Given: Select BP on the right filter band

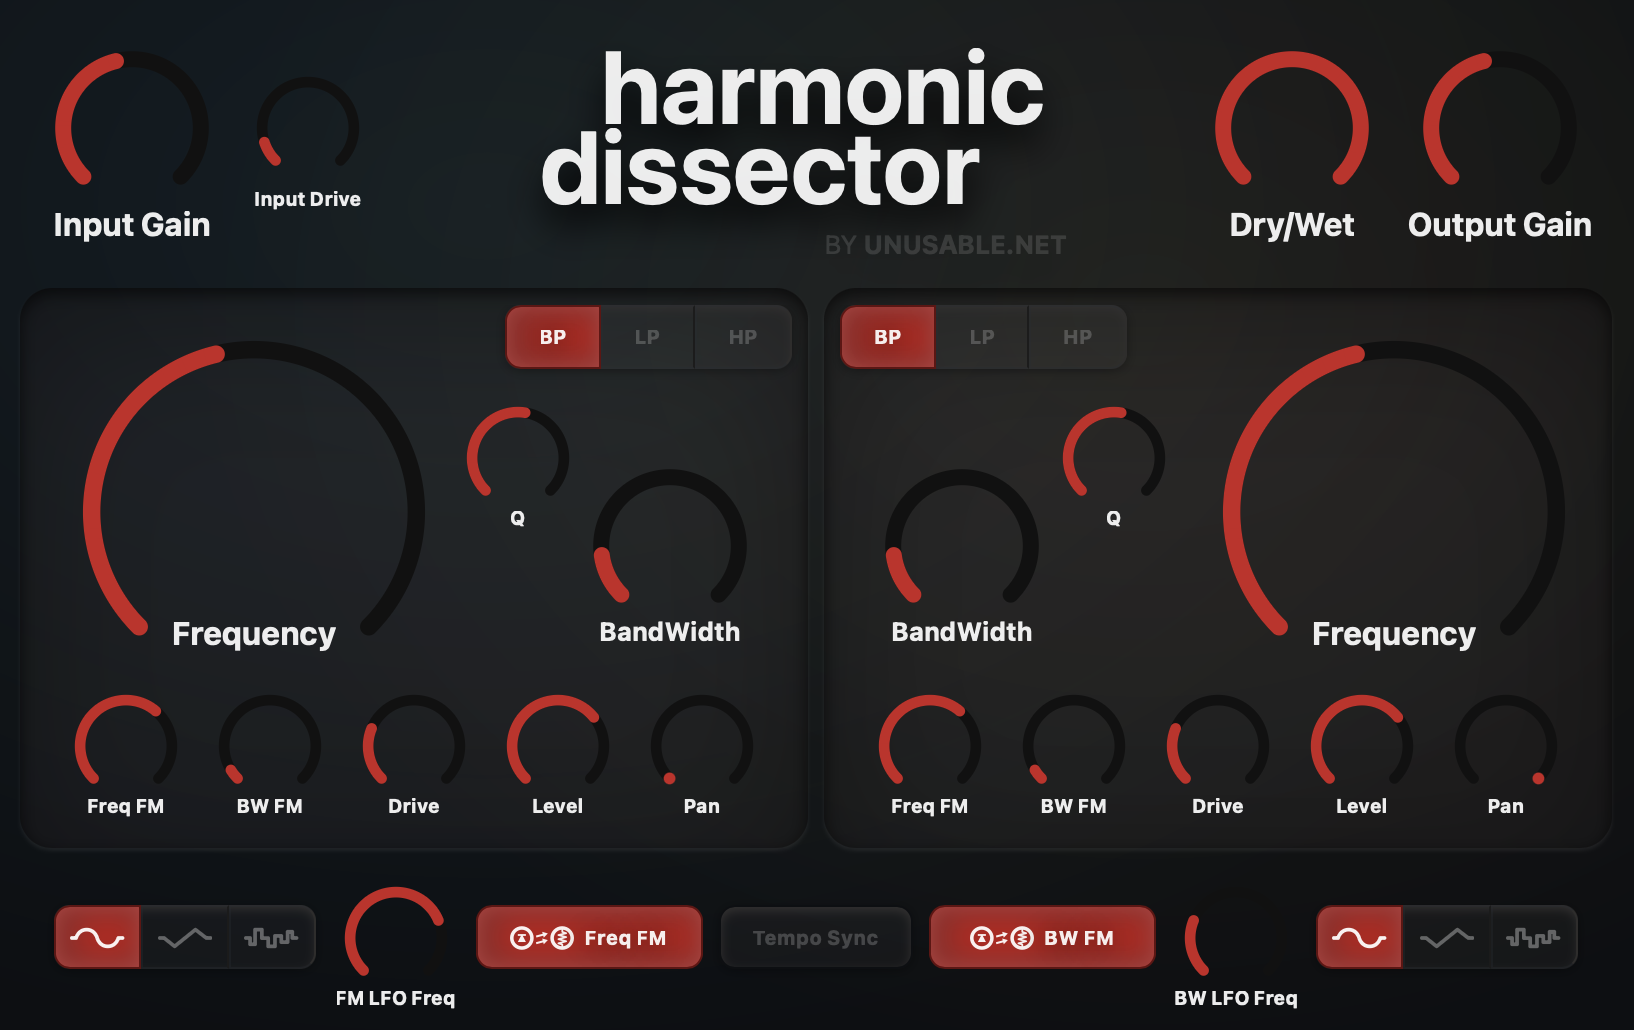Looking at the screenshot, I should pos(886,337).
